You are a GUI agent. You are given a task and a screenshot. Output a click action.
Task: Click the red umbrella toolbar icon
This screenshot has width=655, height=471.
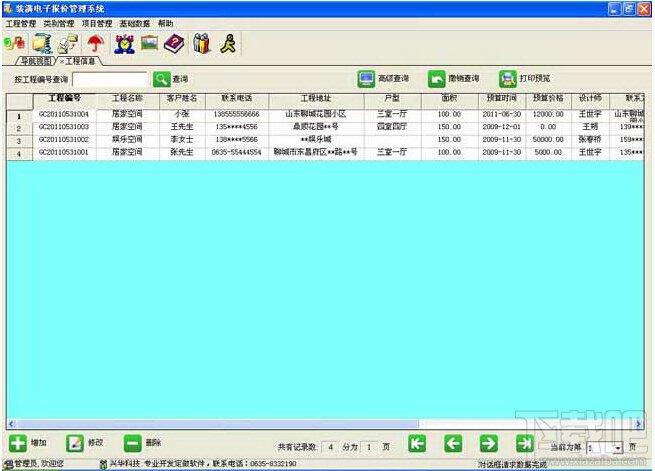tap(96, 43)
